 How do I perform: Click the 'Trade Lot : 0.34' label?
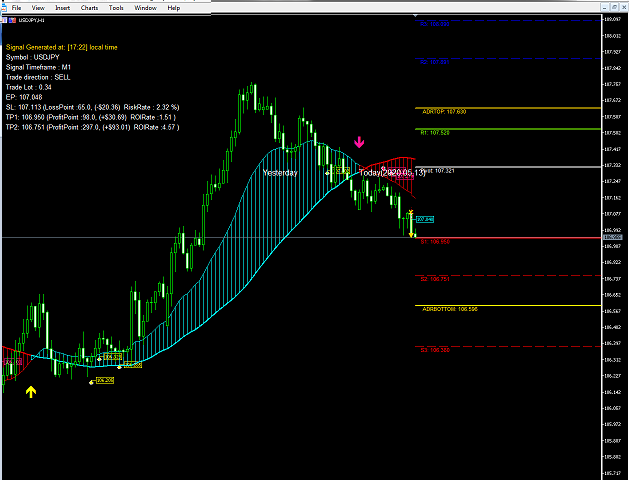tap(29, 87)
